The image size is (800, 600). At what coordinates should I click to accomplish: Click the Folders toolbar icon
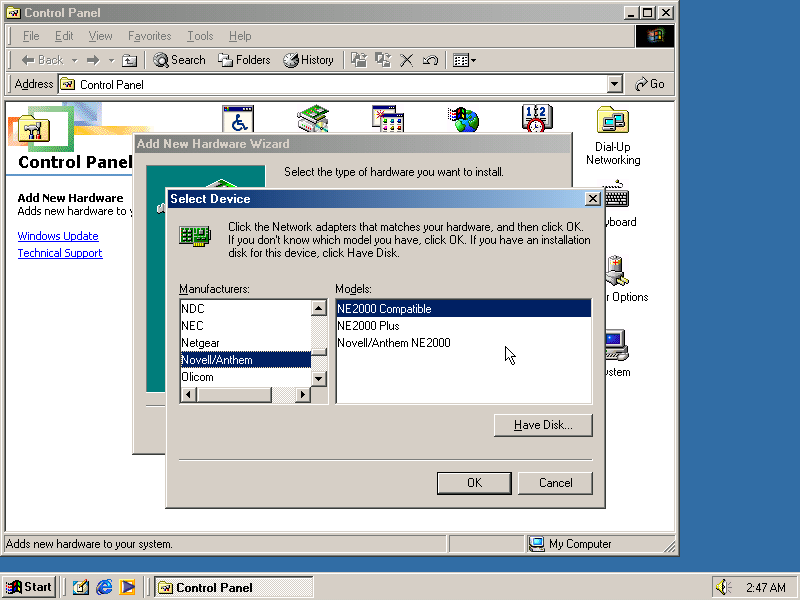point(244,60)
